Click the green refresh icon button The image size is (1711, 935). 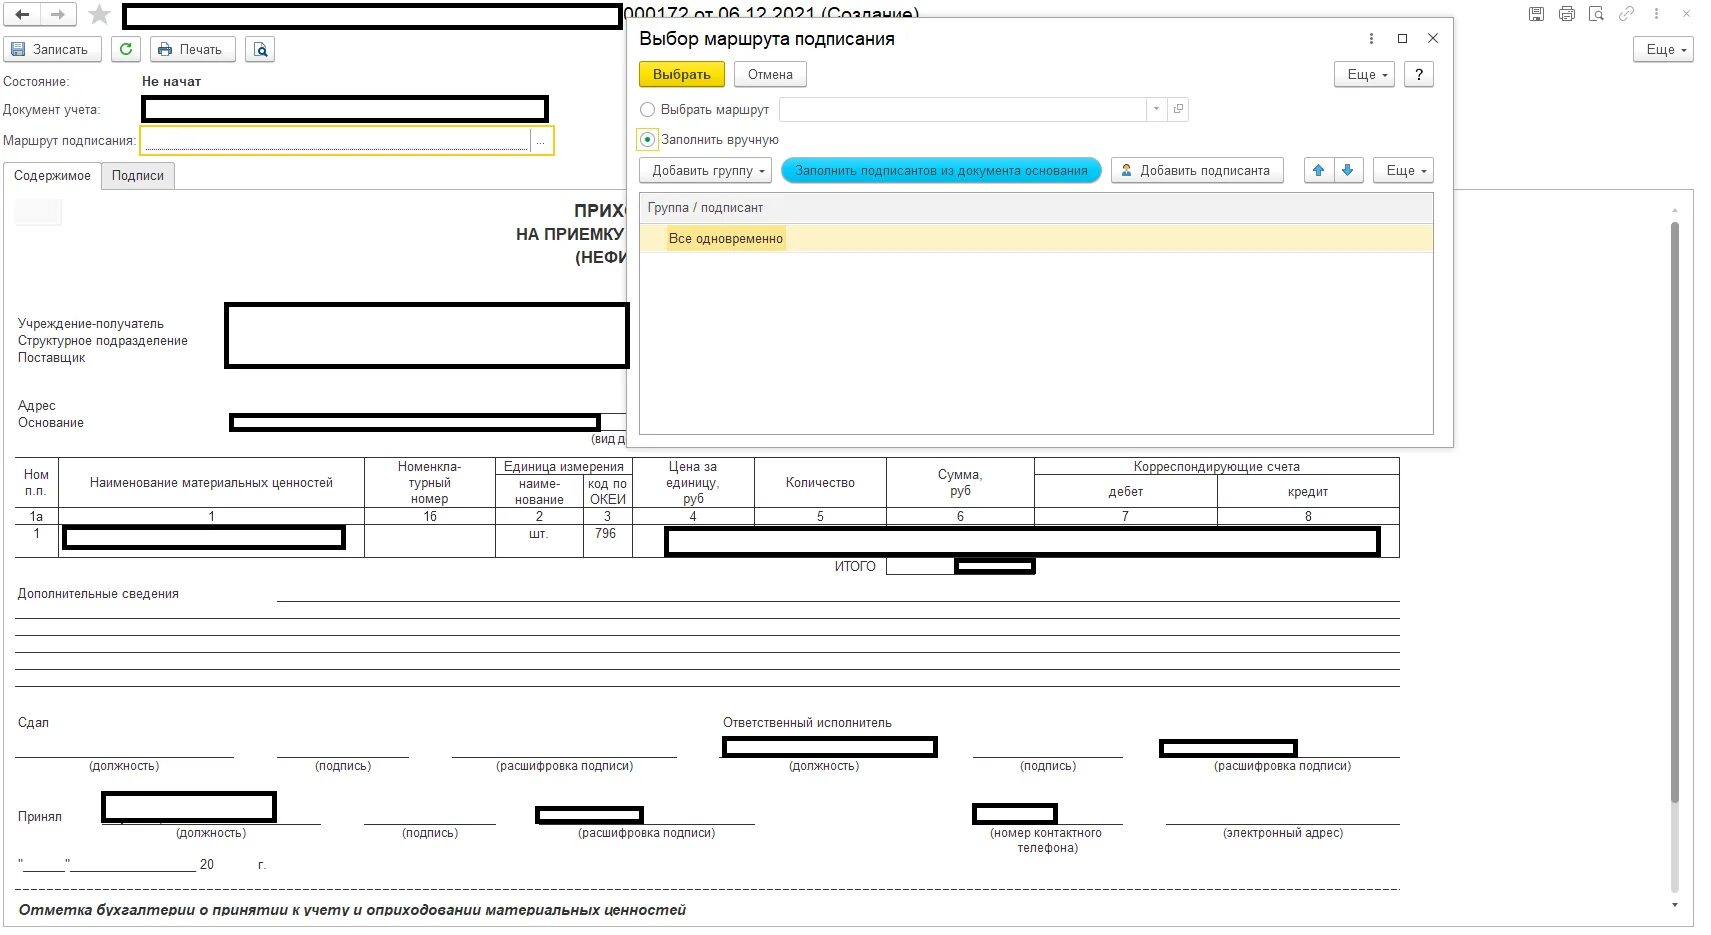click(x=126, y=49)
